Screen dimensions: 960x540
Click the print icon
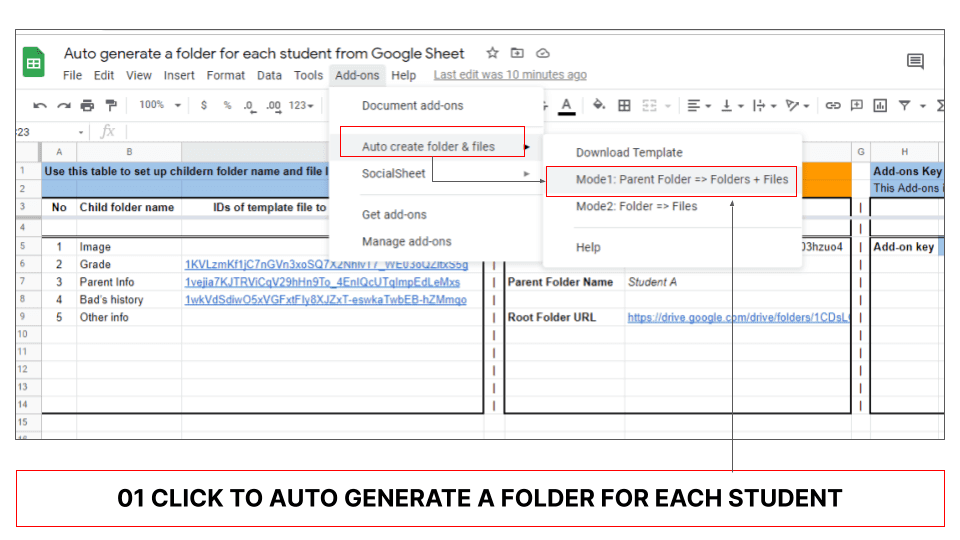[87, 105]
